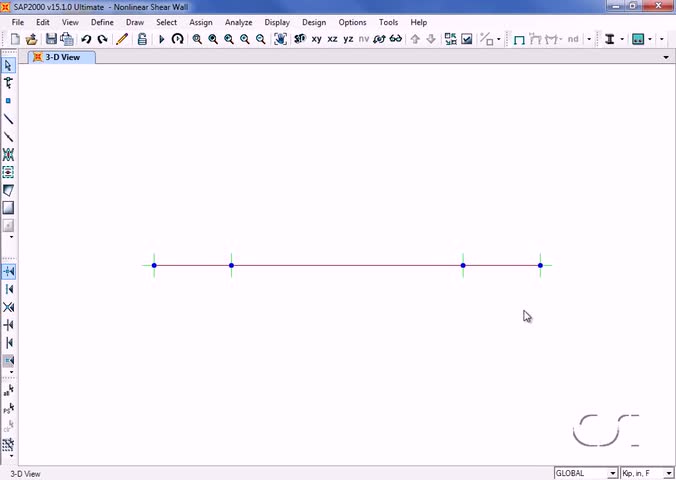Show undeformed shape

(519, 40)
